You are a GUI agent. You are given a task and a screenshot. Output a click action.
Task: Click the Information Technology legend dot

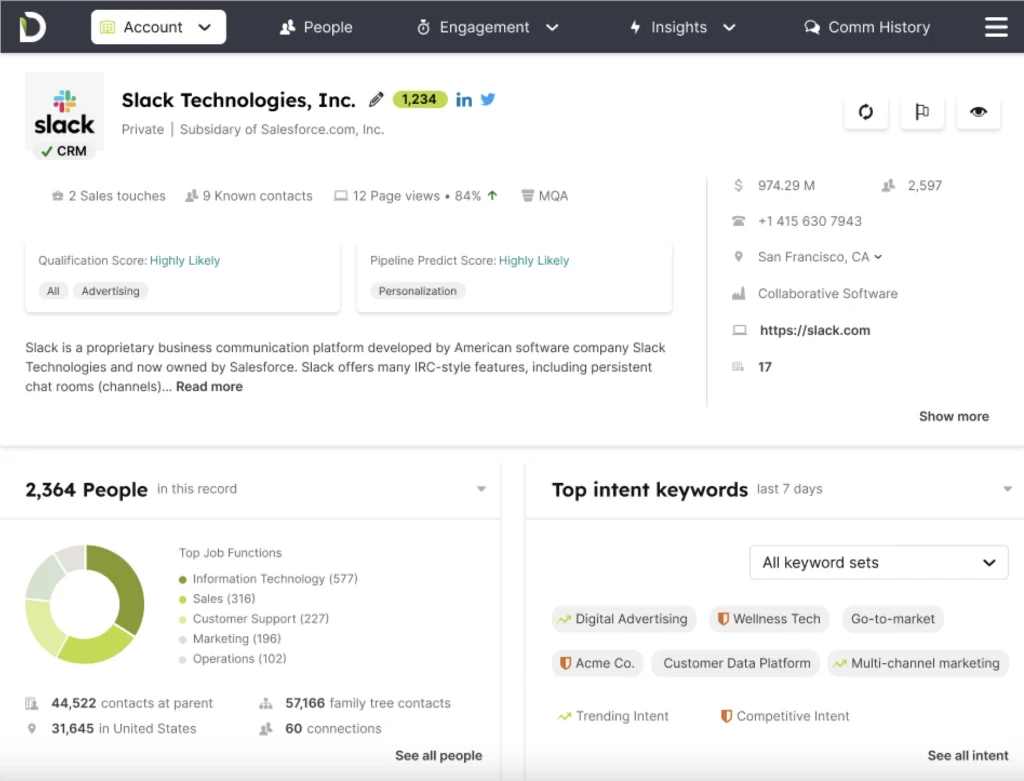[x=183, y=579]
